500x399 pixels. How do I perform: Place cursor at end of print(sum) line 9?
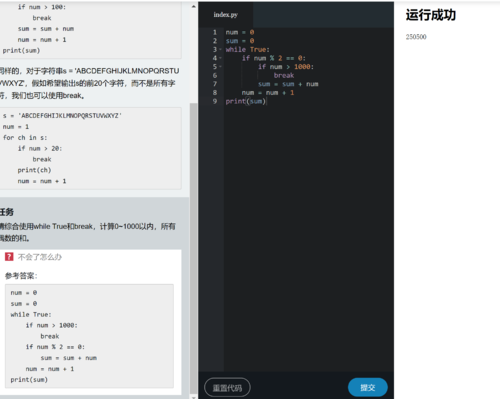[266, 101]
